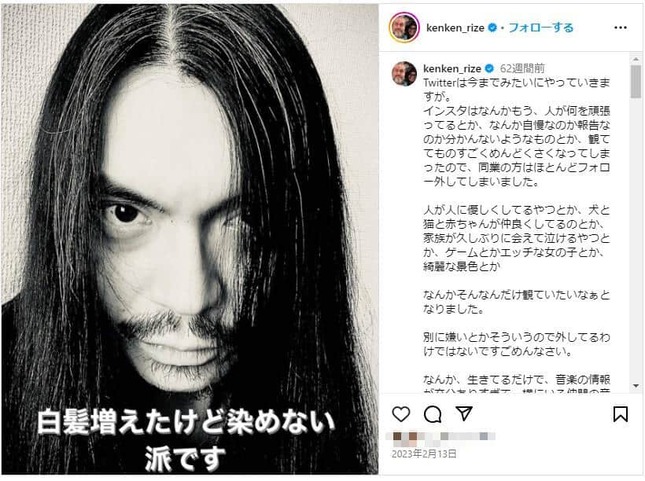Click the caption author's small profile avatar
The image size is (645, 481).
point(404,74)
